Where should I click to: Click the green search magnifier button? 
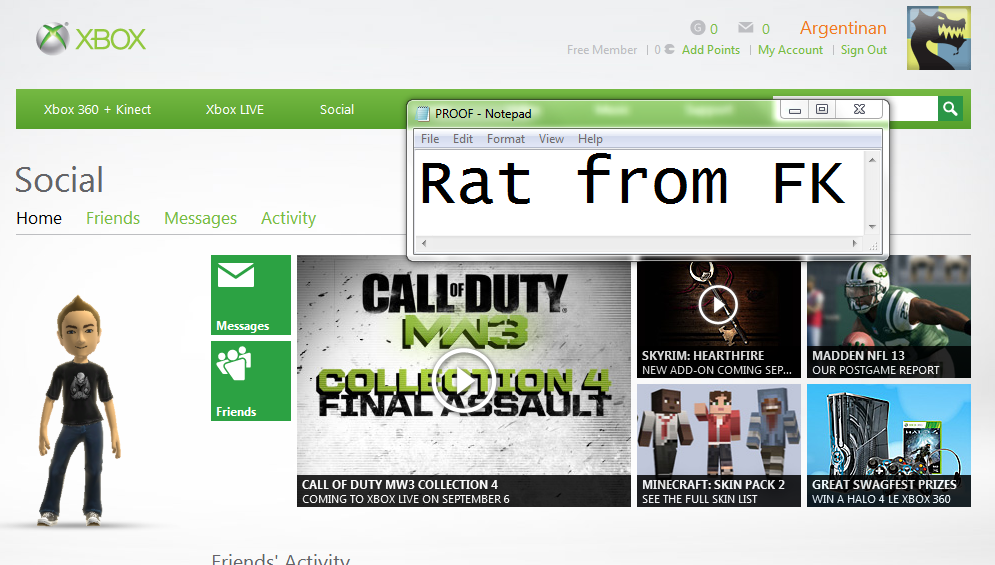(950, 109)
